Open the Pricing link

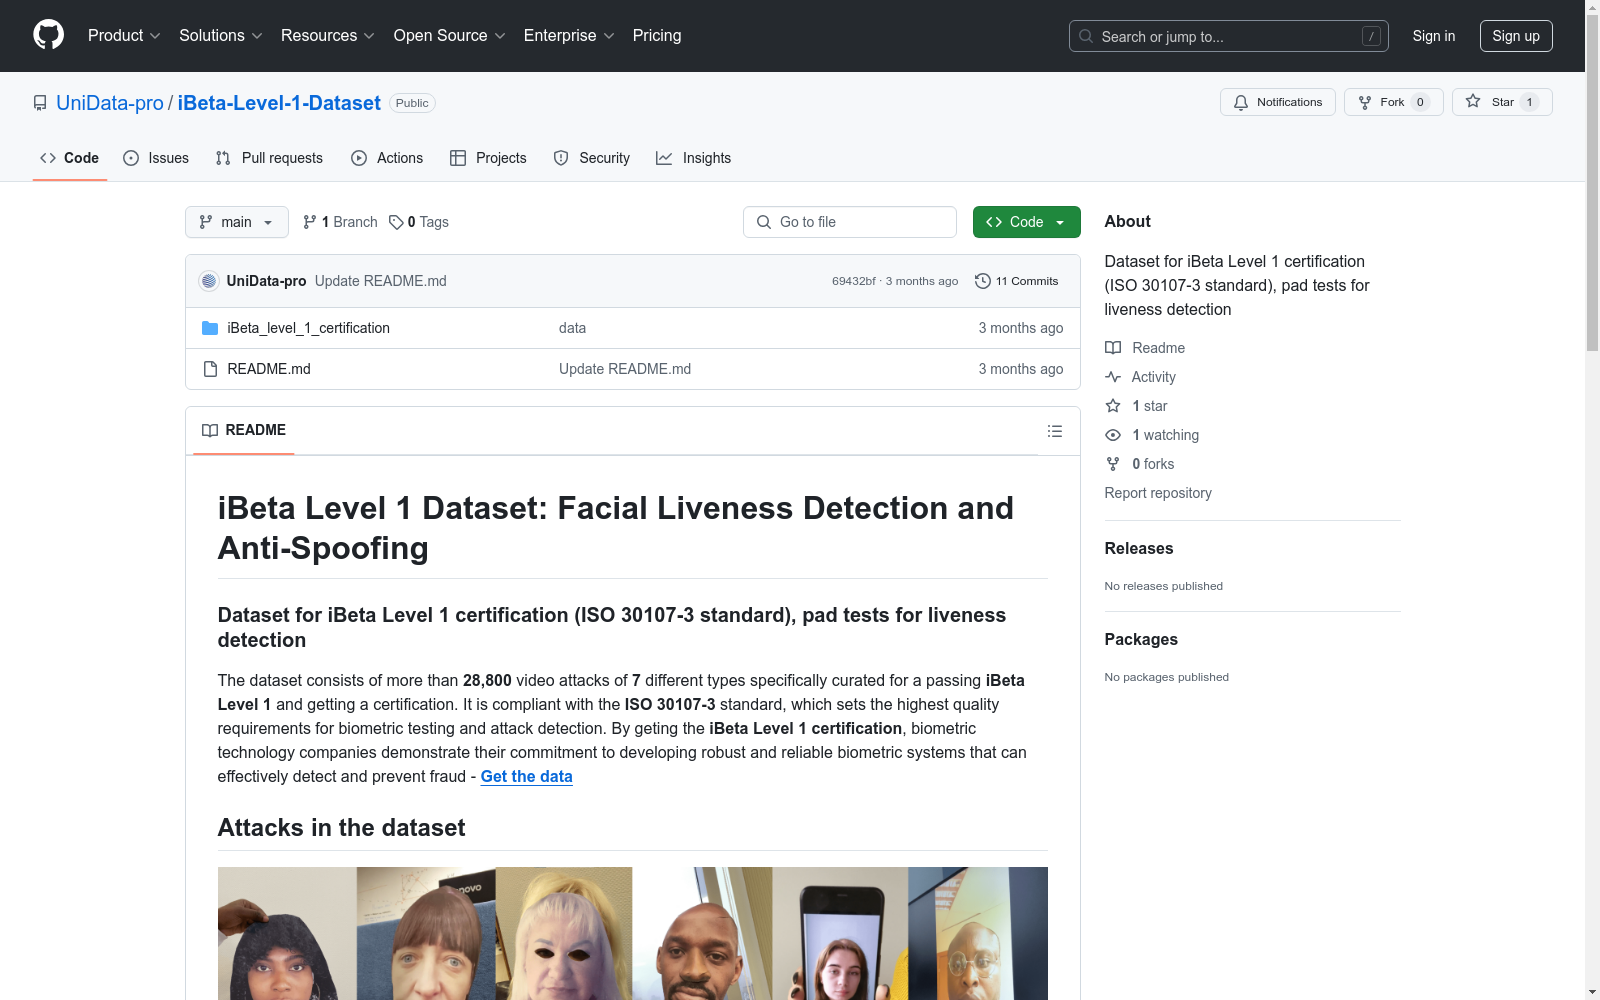(657, 36)
